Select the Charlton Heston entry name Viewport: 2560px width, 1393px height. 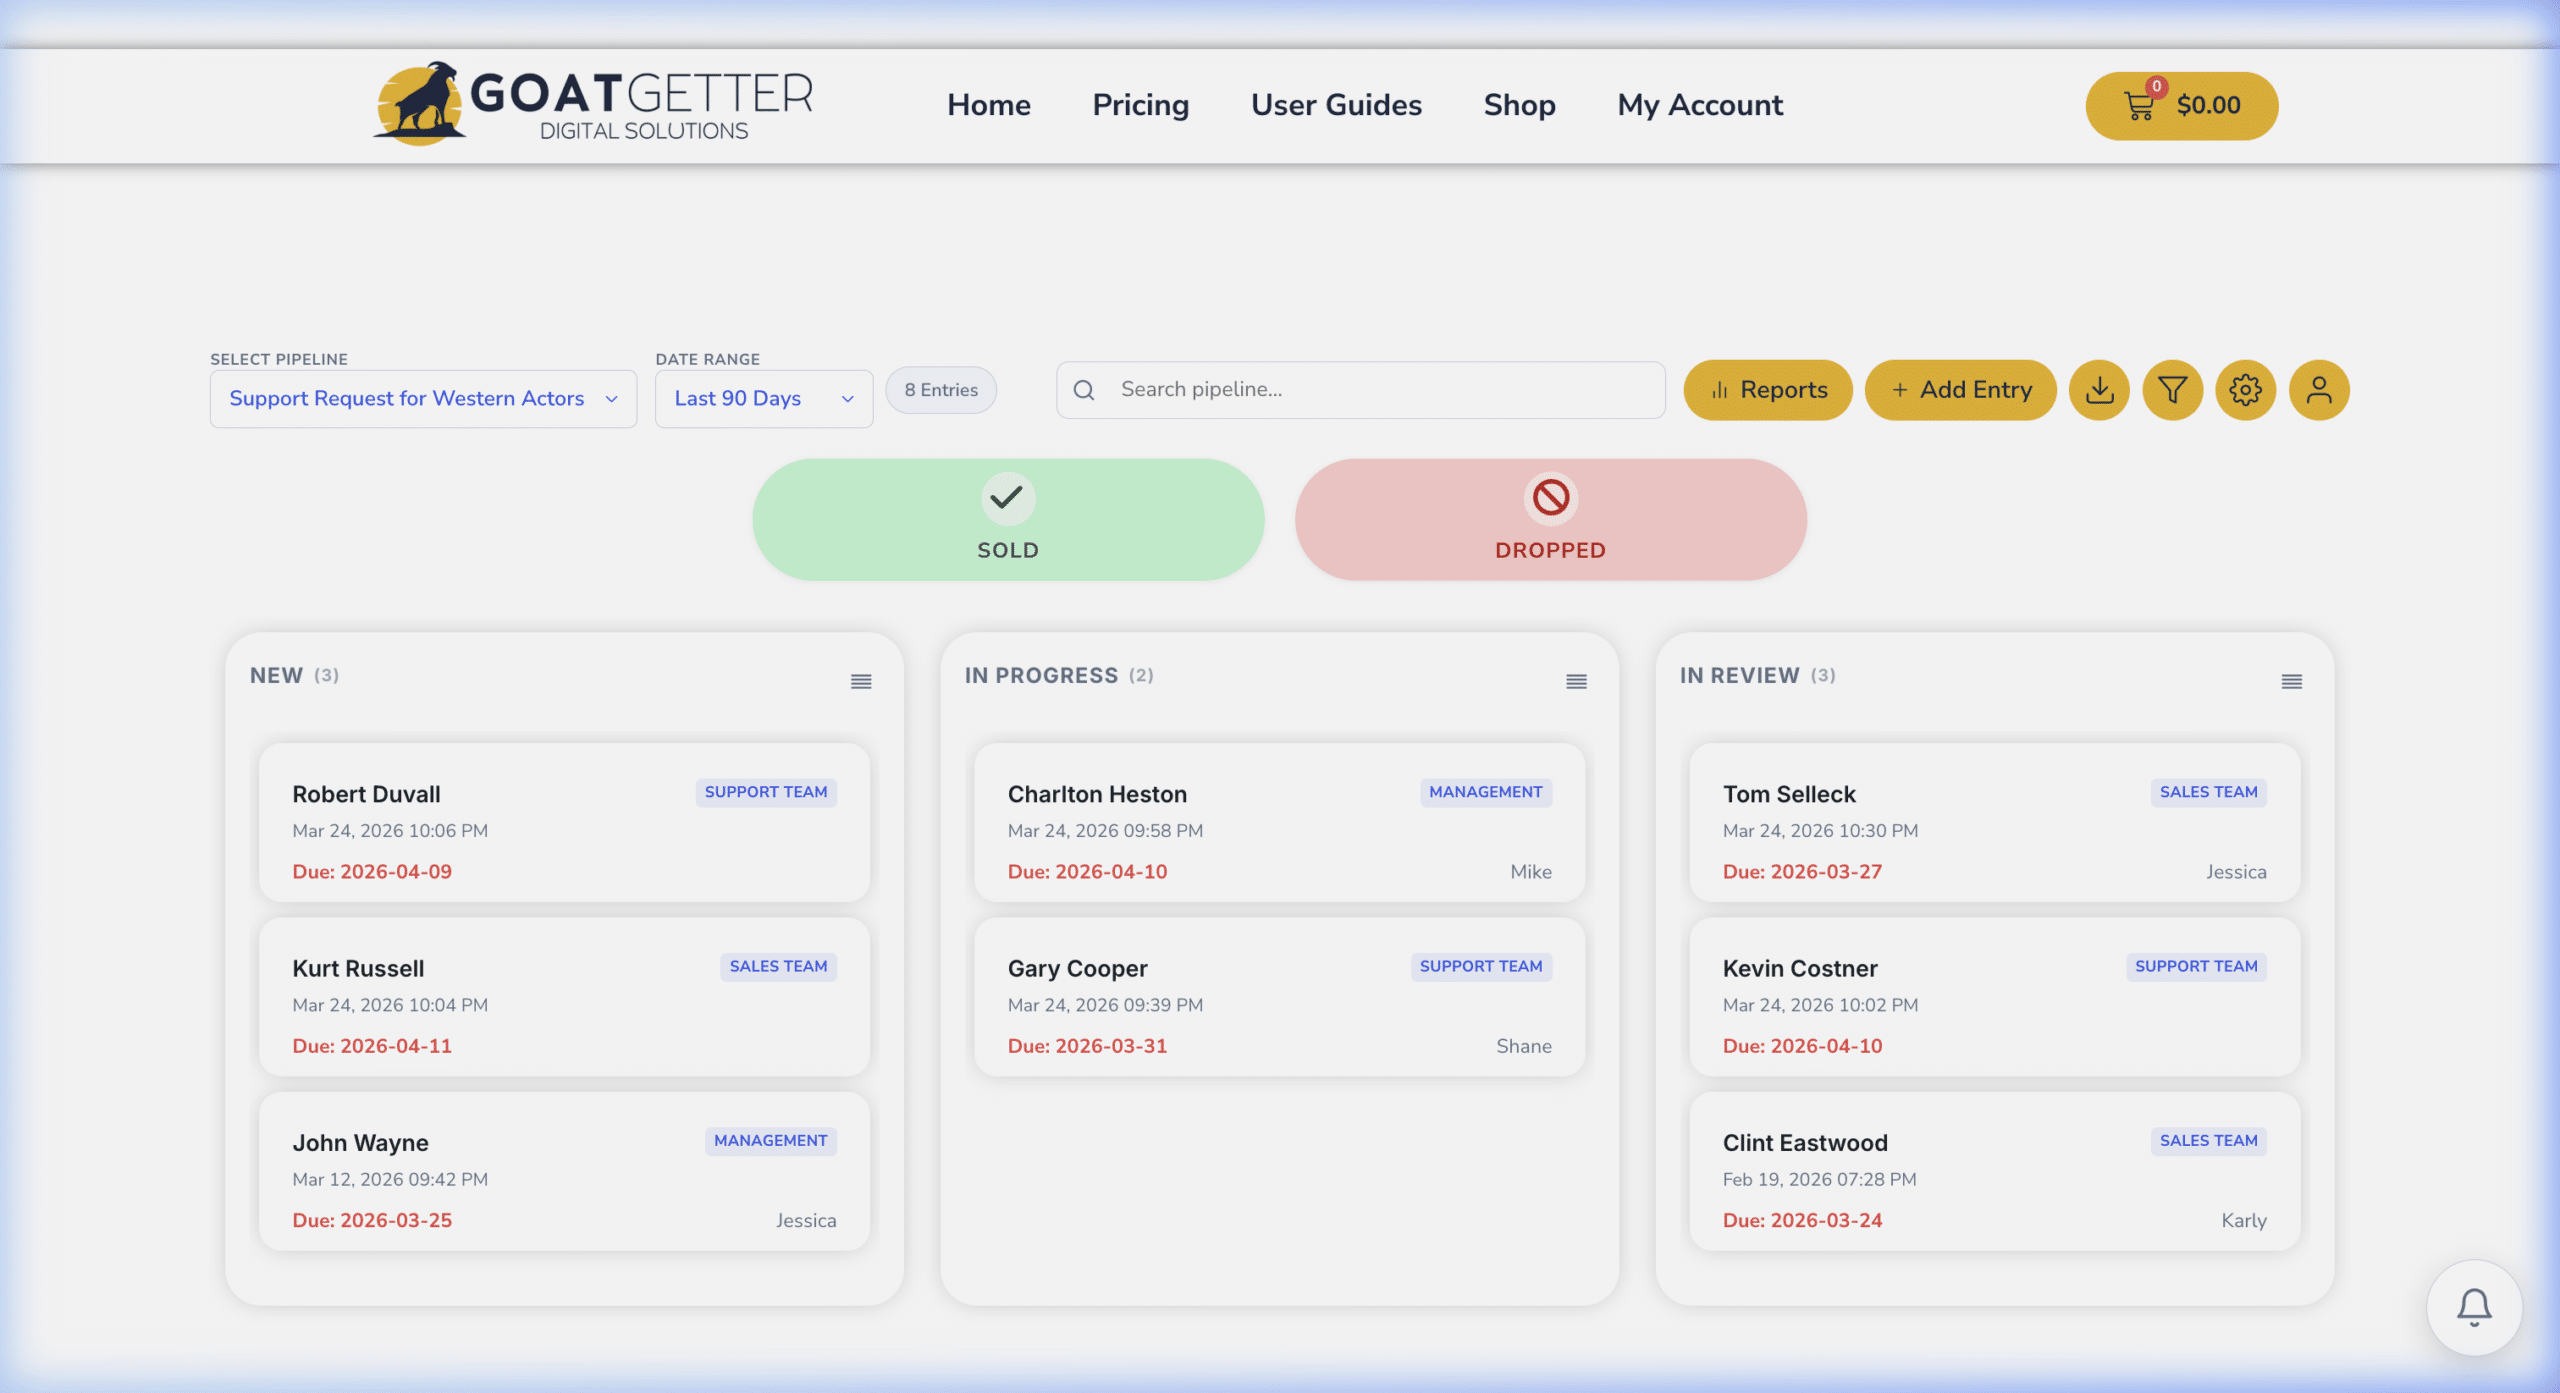click(1097, 794)
